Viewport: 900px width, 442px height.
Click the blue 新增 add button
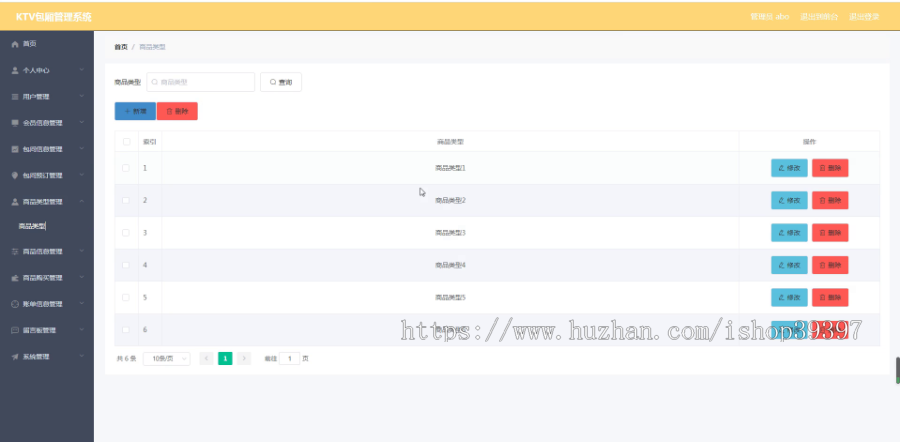(x=135, y=111)
